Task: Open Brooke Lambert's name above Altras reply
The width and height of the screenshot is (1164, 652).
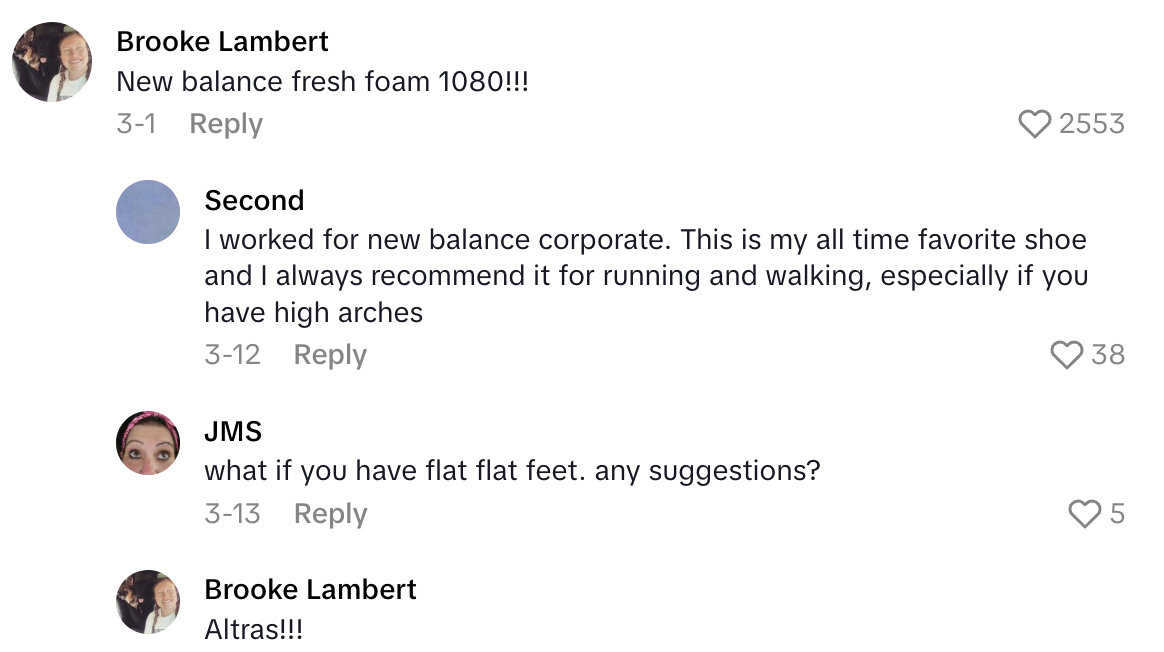Action: [310, 590]
